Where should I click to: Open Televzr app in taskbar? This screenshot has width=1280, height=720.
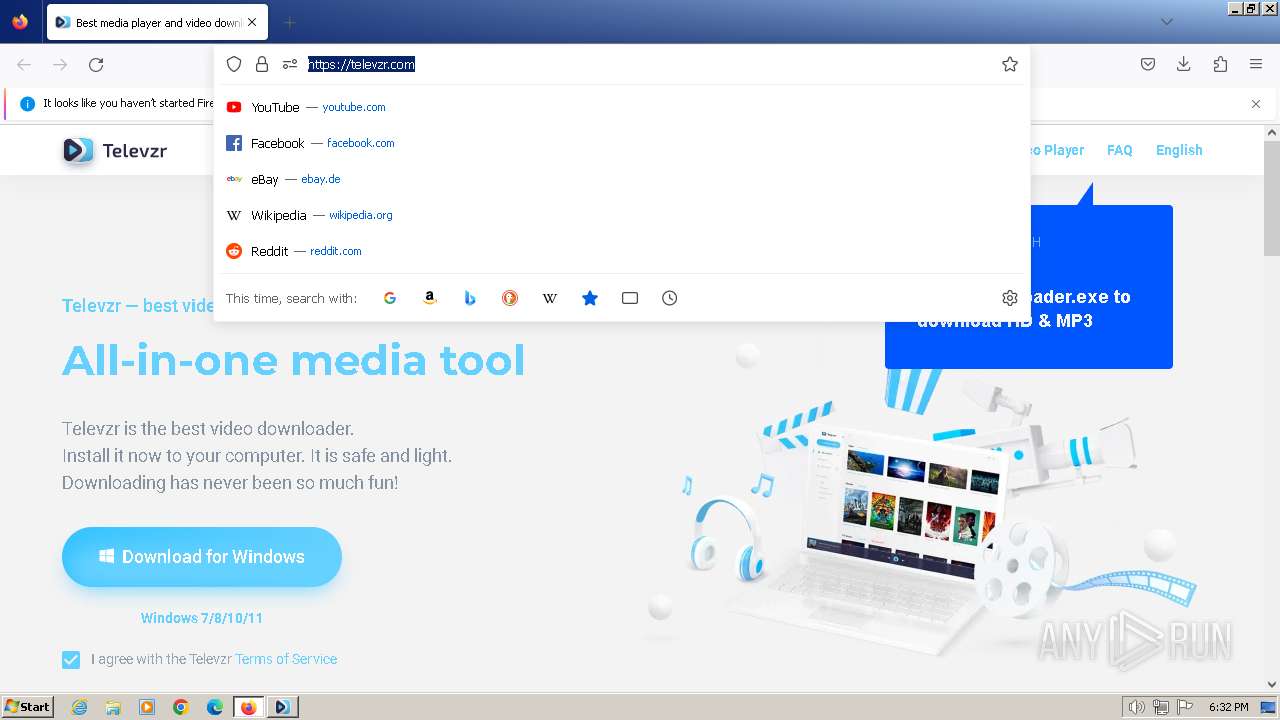[282, 707]
